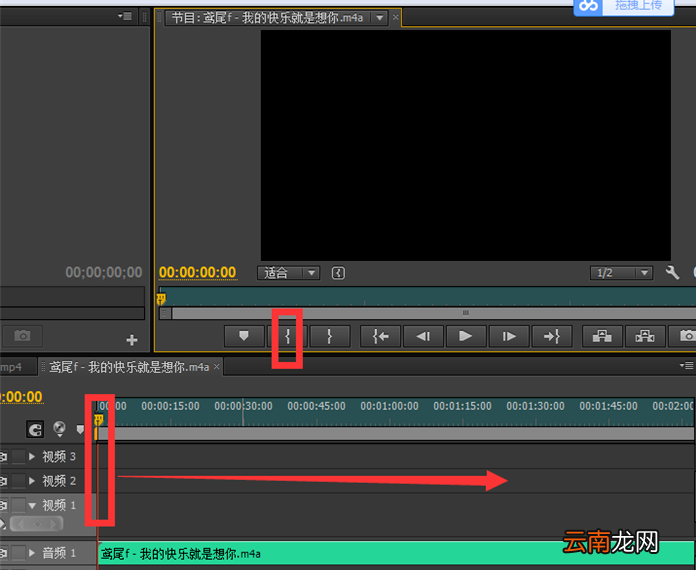
Task: Click the source panel camera button
Action: (x=22, y=336)
